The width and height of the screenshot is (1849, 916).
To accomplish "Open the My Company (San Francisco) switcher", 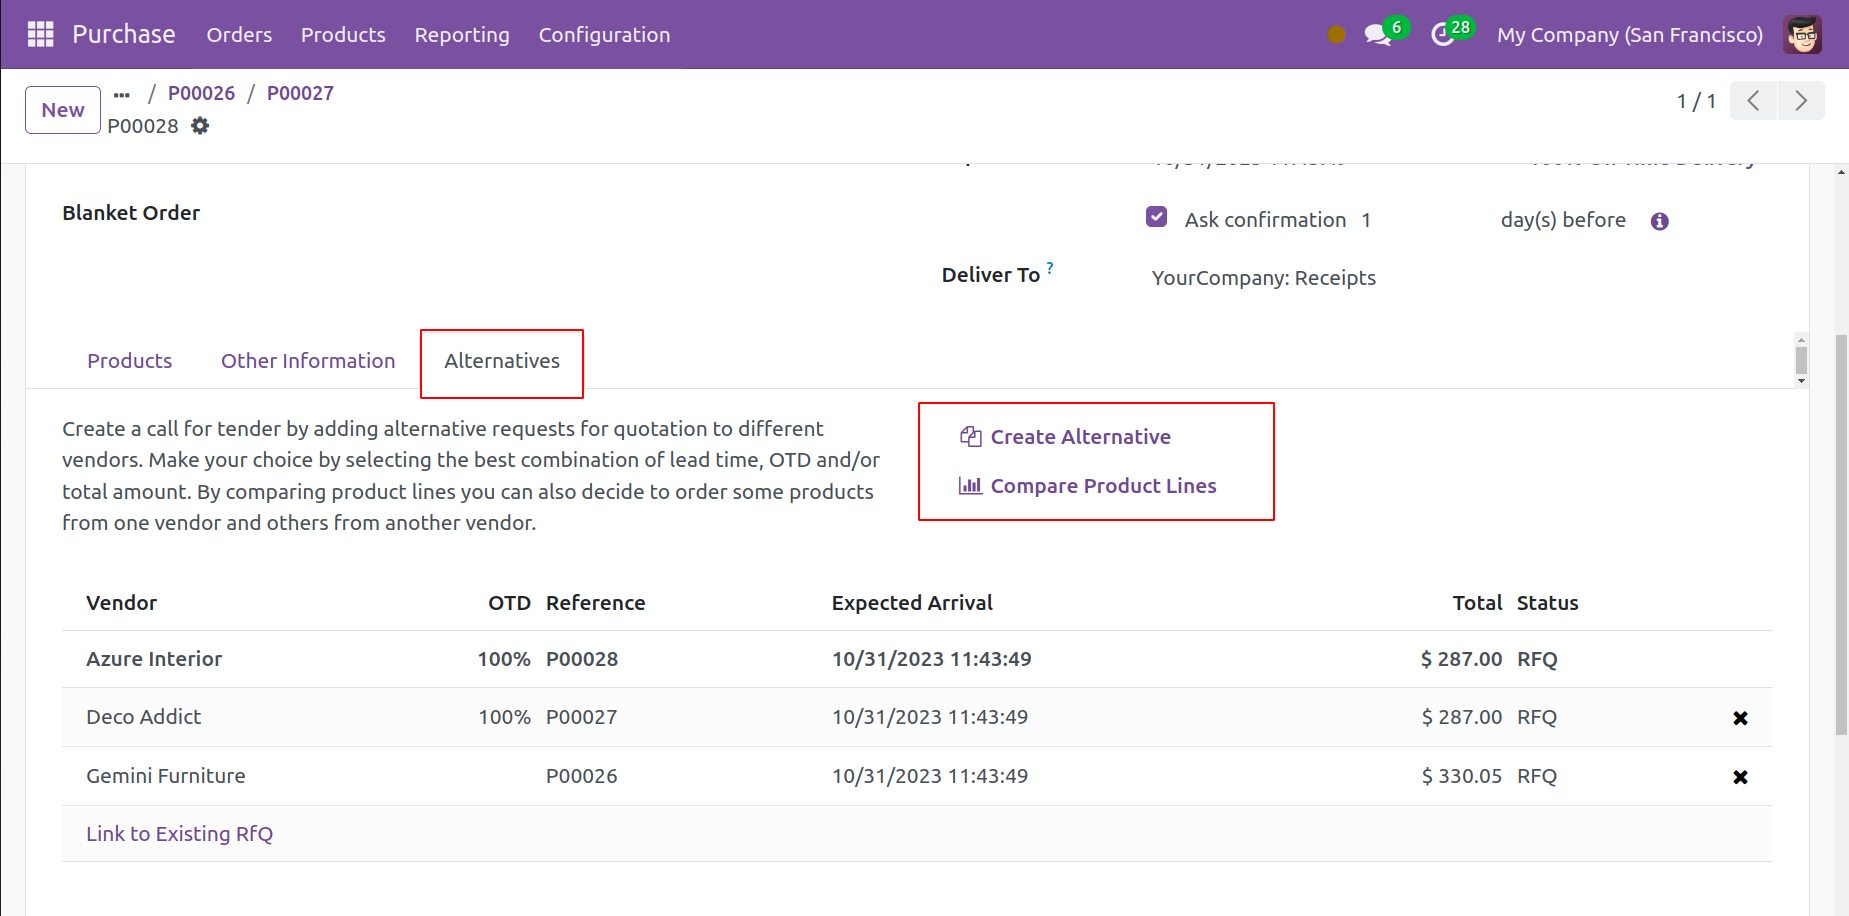I will coord(1630,35).
